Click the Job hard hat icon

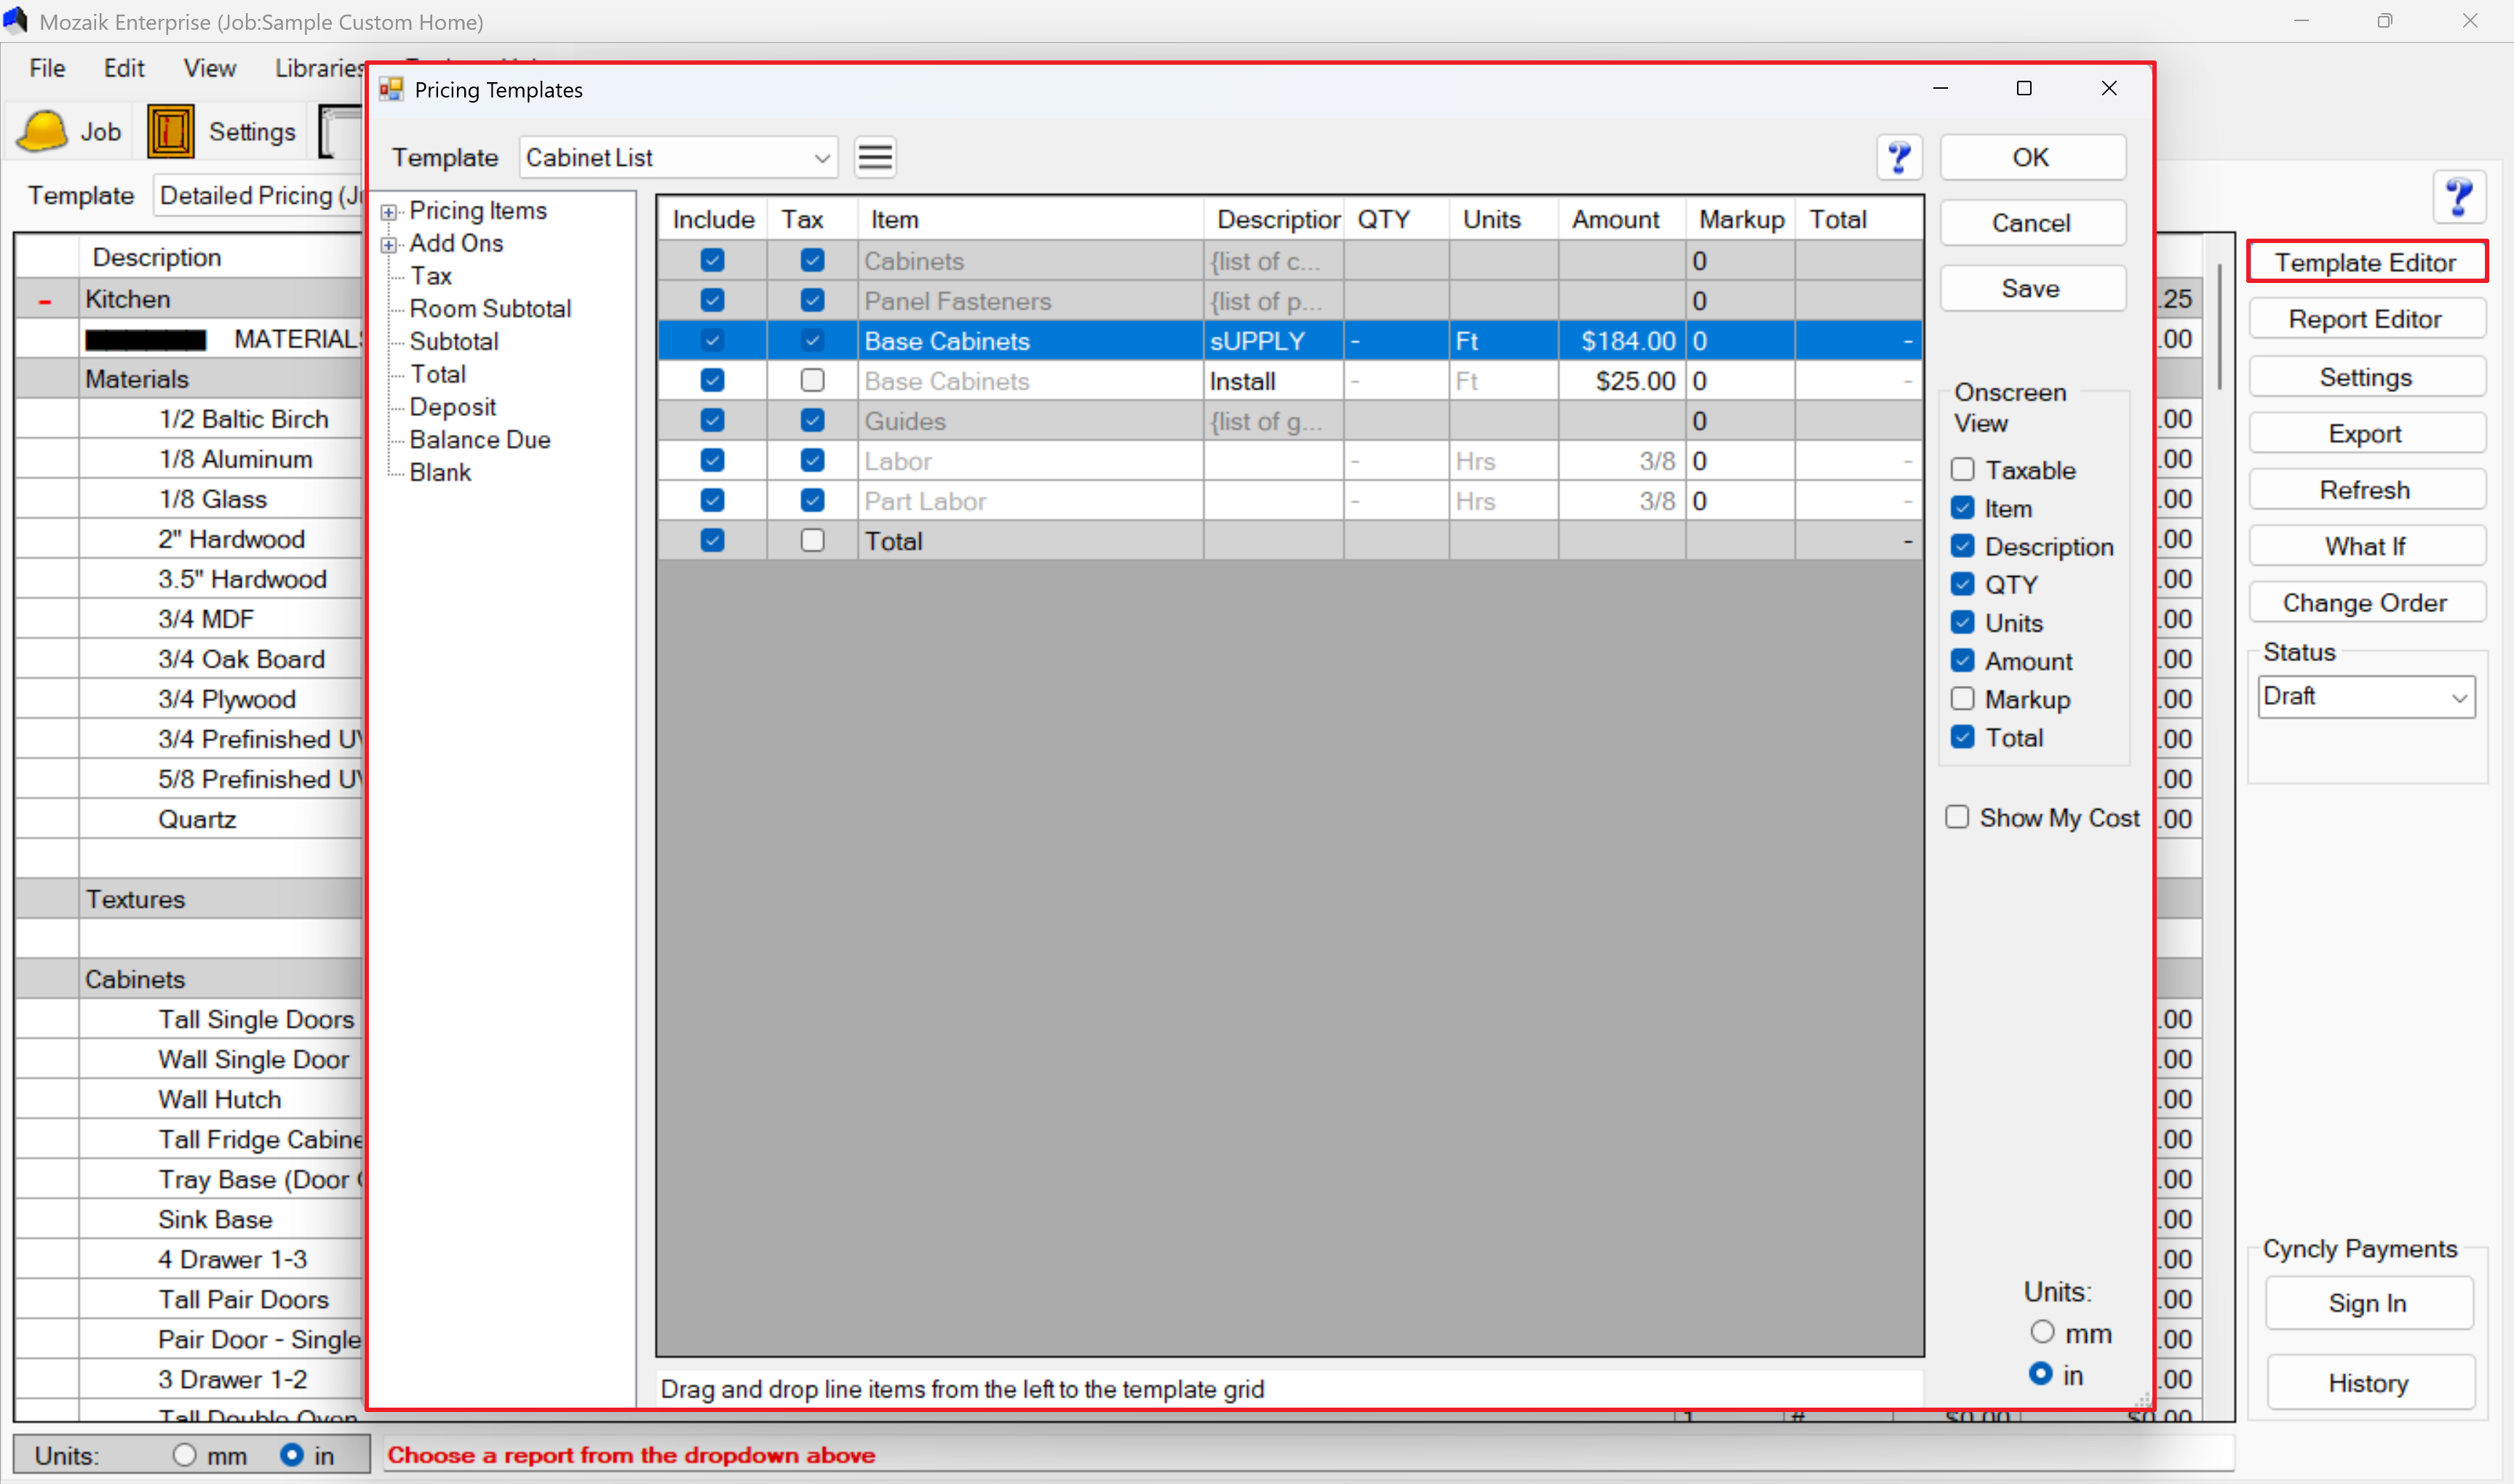[42, 132]
